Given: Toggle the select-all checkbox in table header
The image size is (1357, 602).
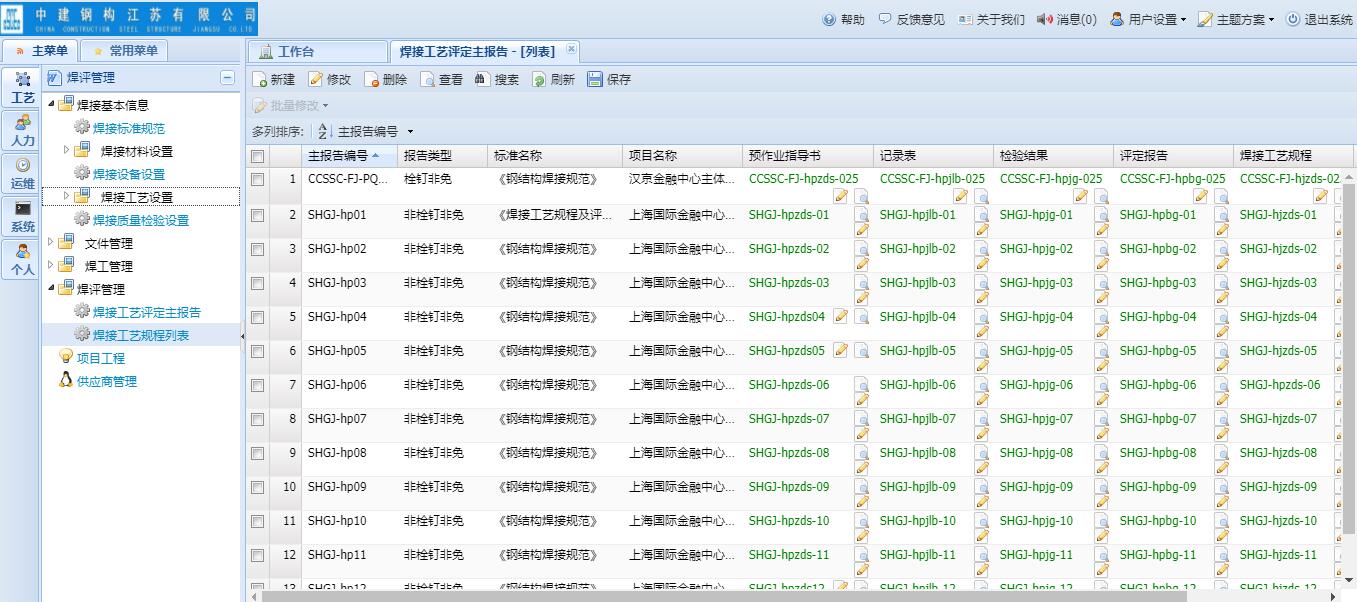Looking at the screenshot, I should (257, 156).
